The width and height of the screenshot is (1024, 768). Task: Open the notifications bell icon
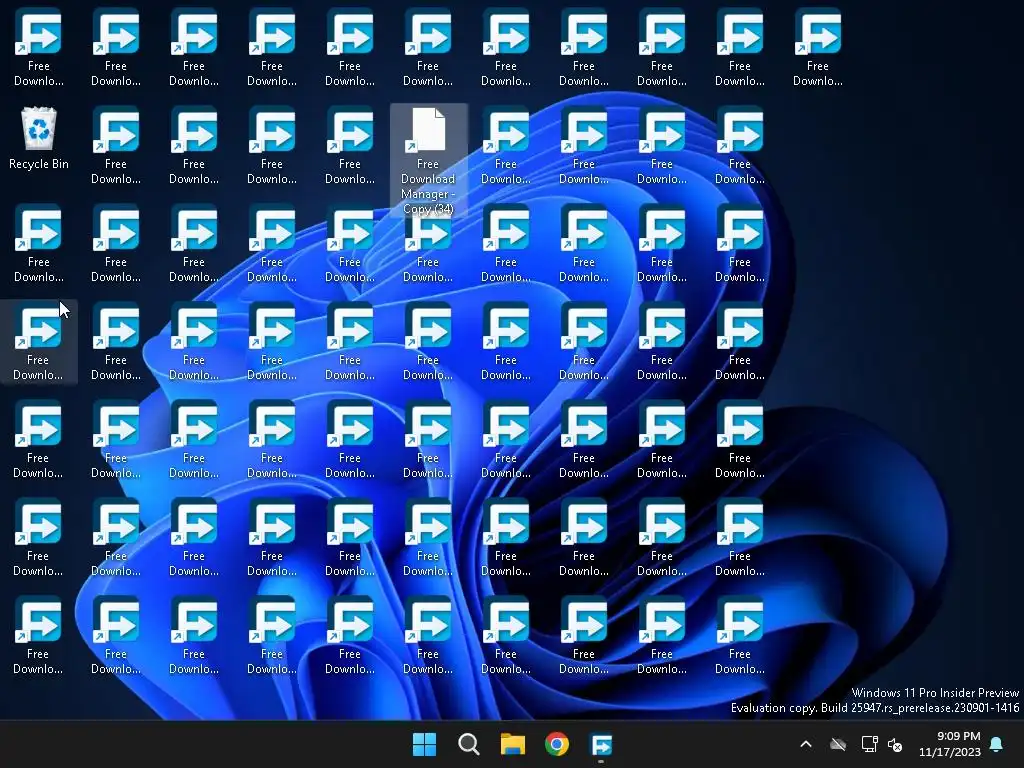[997, 744]
